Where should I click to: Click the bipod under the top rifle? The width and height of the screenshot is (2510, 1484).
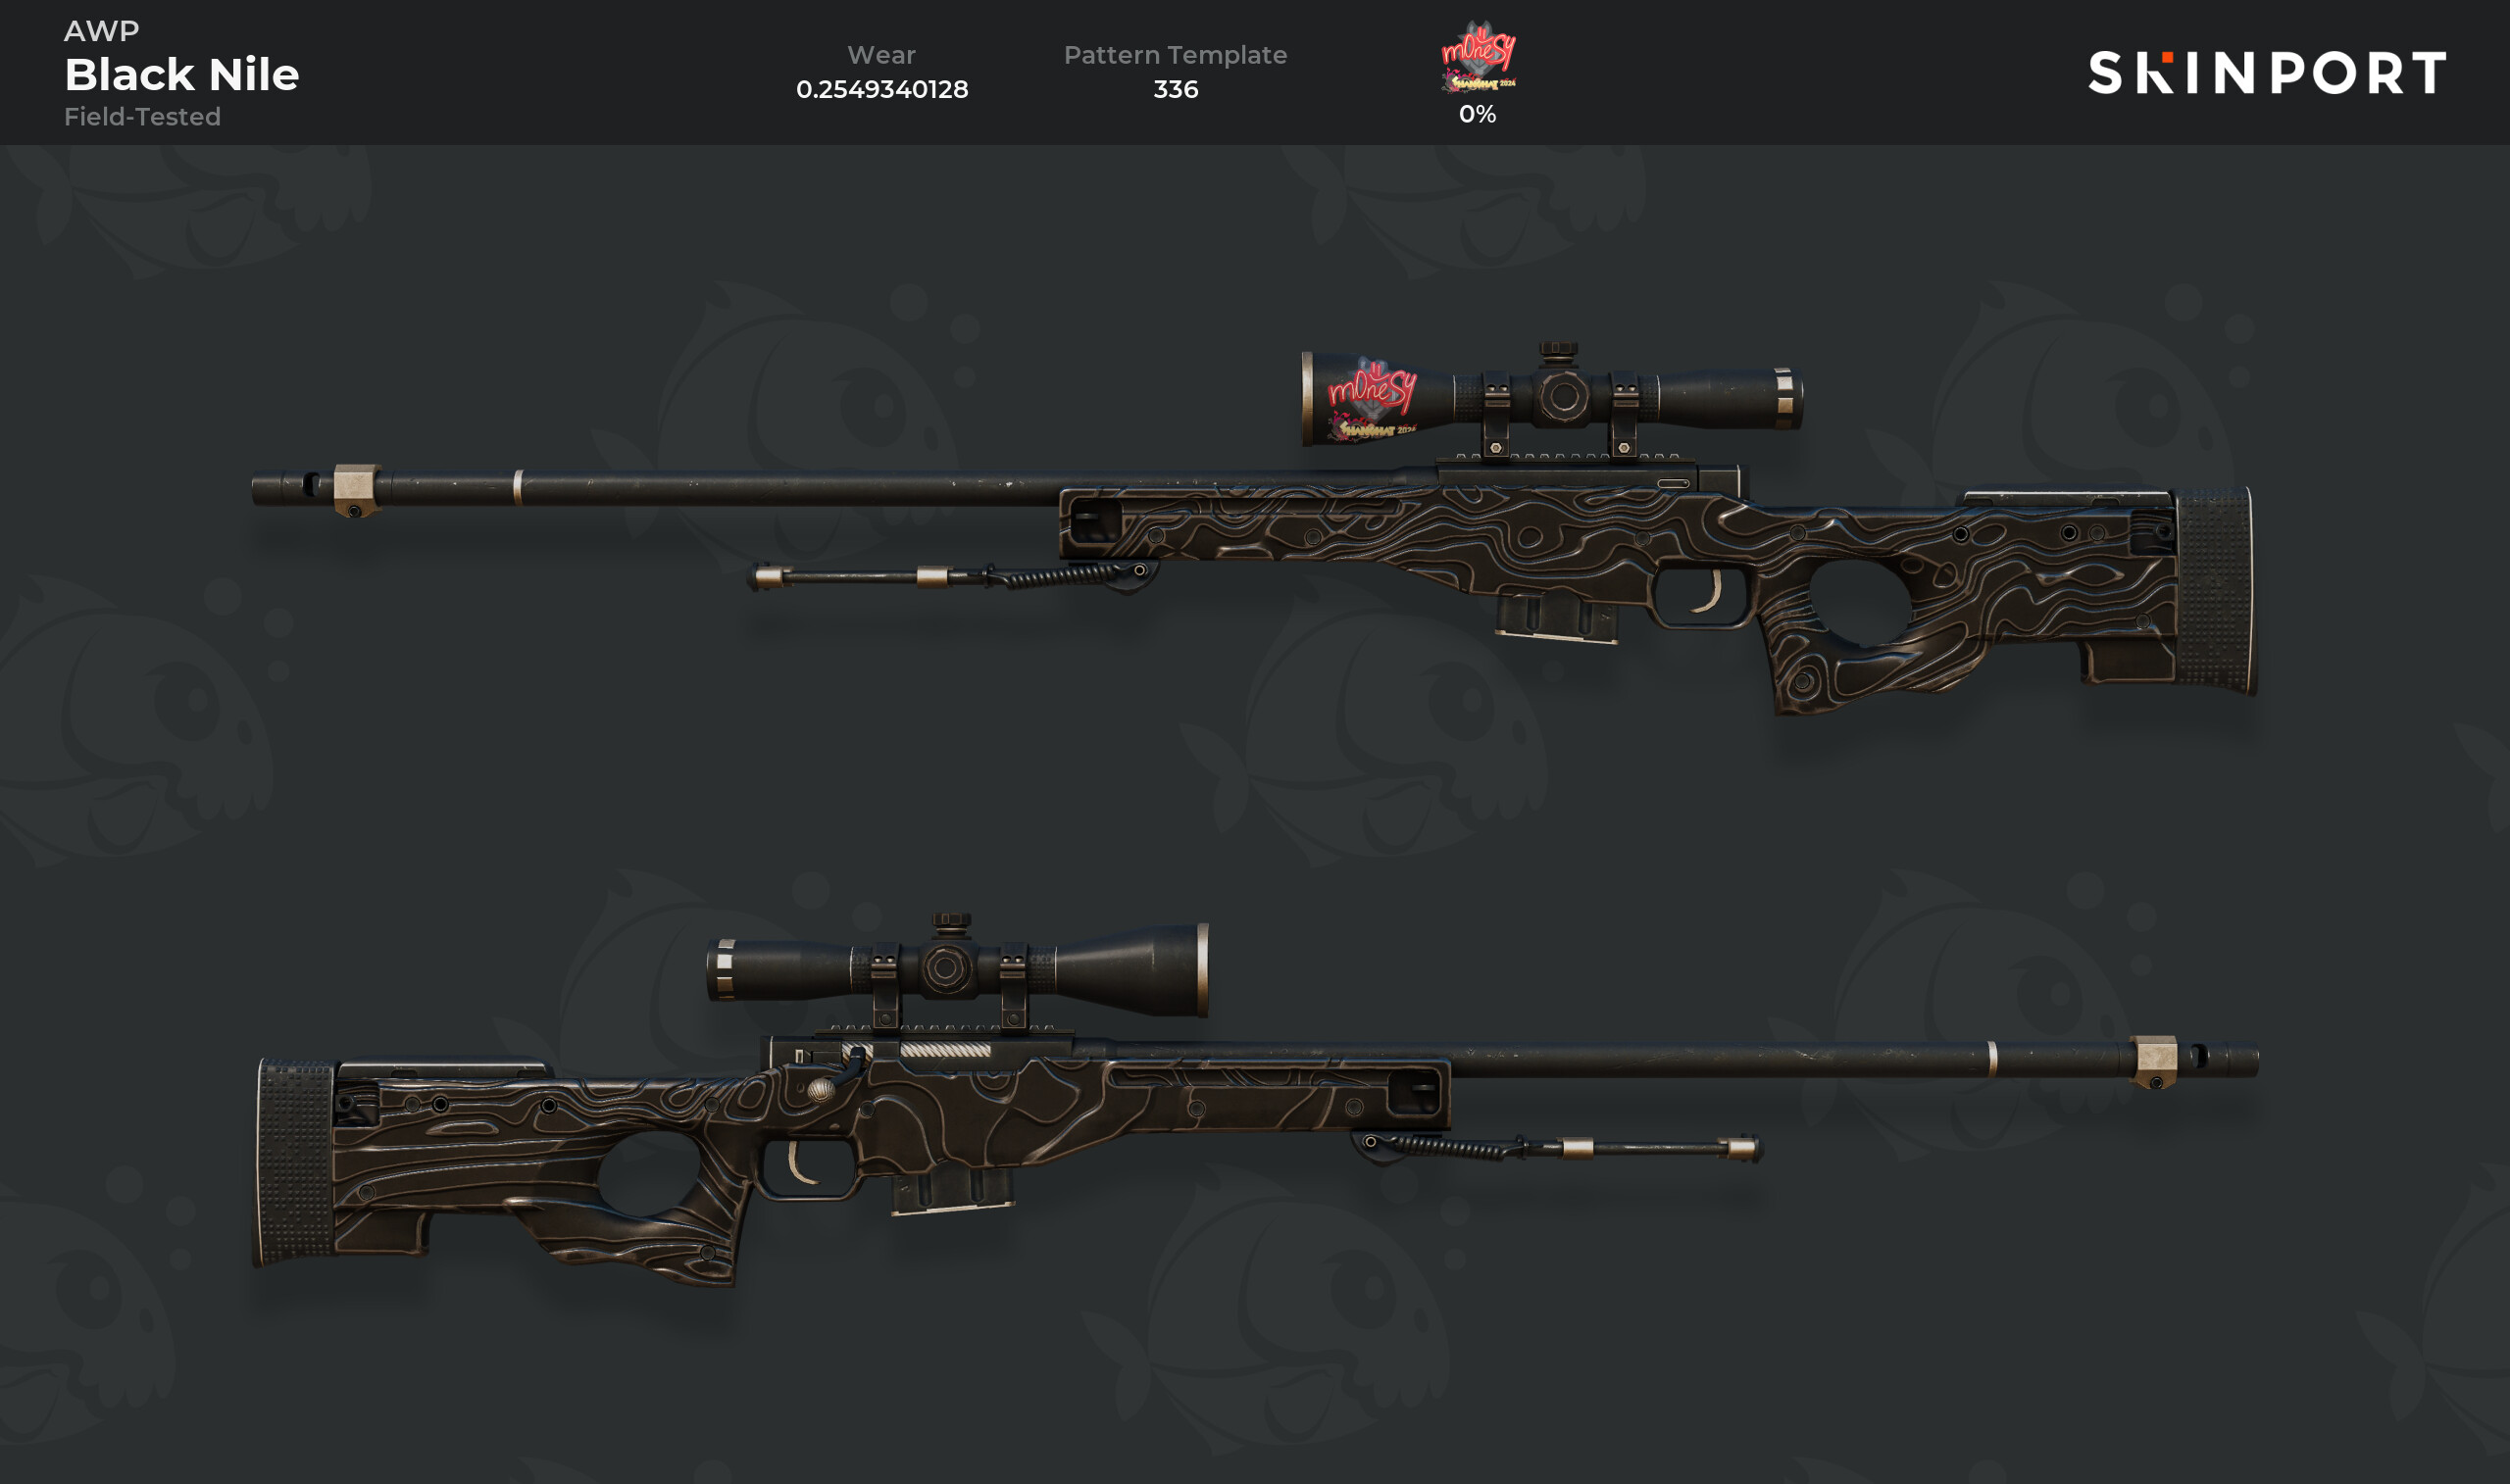tap(953, 576)
